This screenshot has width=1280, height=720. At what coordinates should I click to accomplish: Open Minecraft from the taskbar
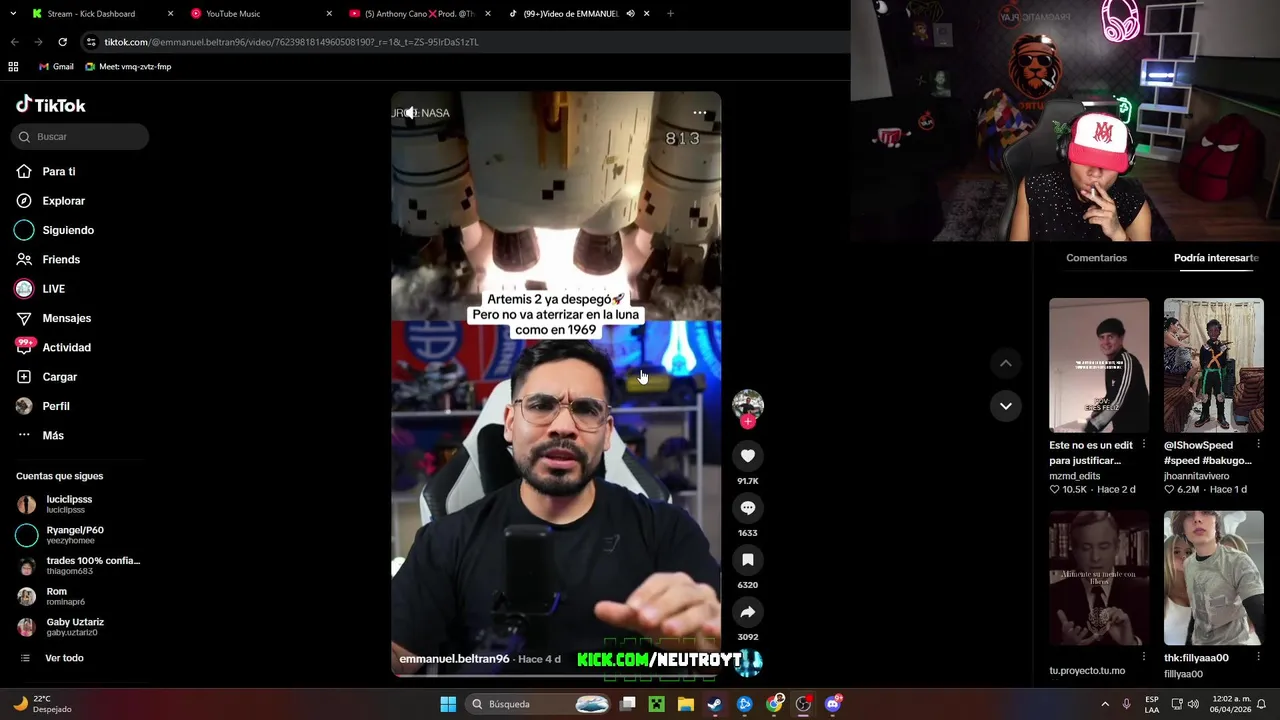click(x=656, y=704)
